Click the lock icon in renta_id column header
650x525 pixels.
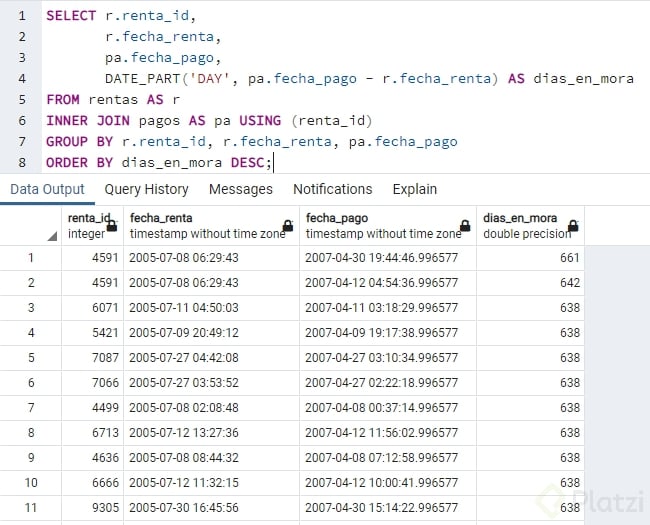pyautogui.click(x=112, y=227)
